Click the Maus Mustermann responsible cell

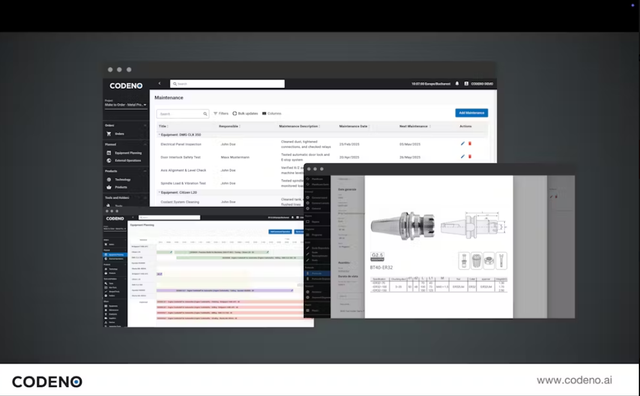click(235, 157)
